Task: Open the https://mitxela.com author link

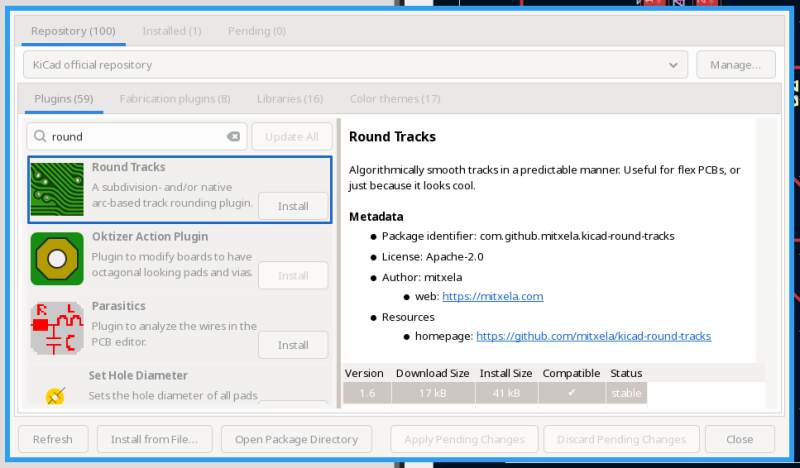Action: tap(492, 297)
